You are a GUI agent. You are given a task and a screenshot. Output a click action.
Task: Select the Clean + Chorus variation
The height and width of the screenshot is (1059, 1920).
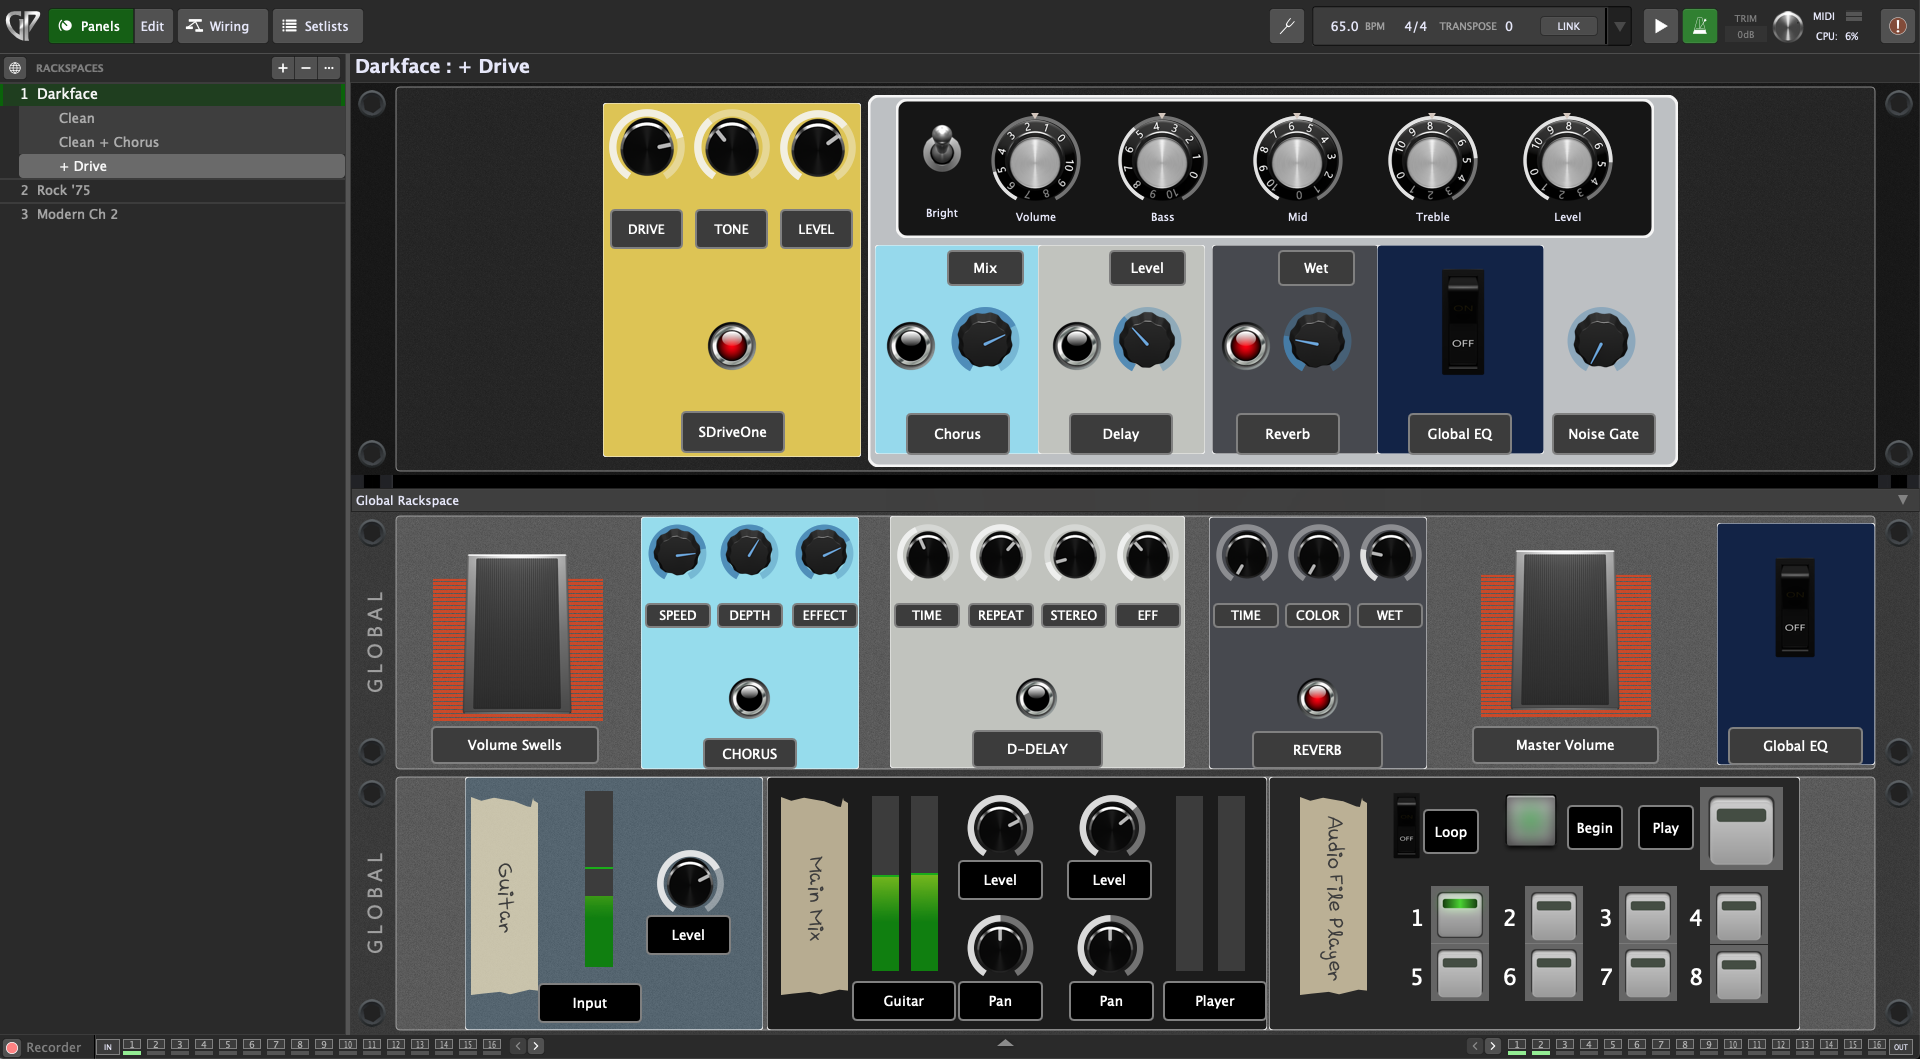[182, 142]
